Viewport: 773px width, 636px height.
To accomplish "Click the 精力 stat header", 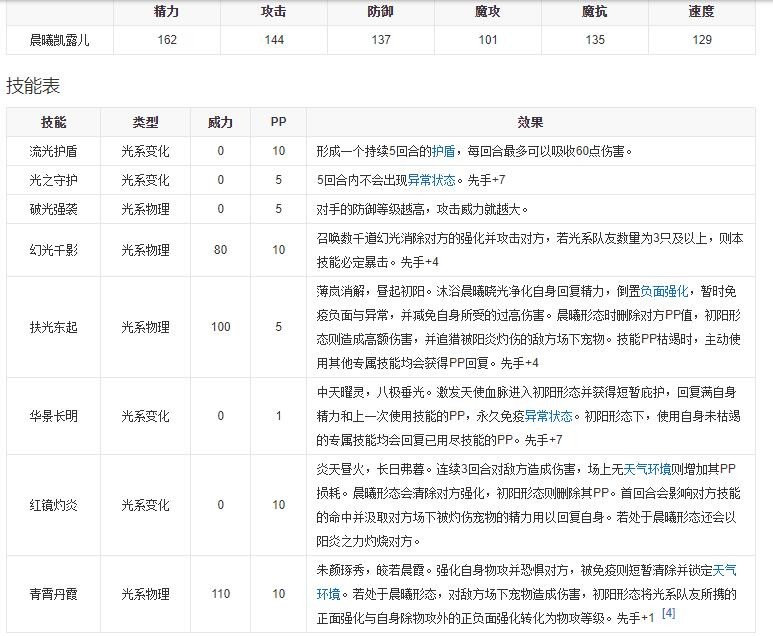I will 166,12.
